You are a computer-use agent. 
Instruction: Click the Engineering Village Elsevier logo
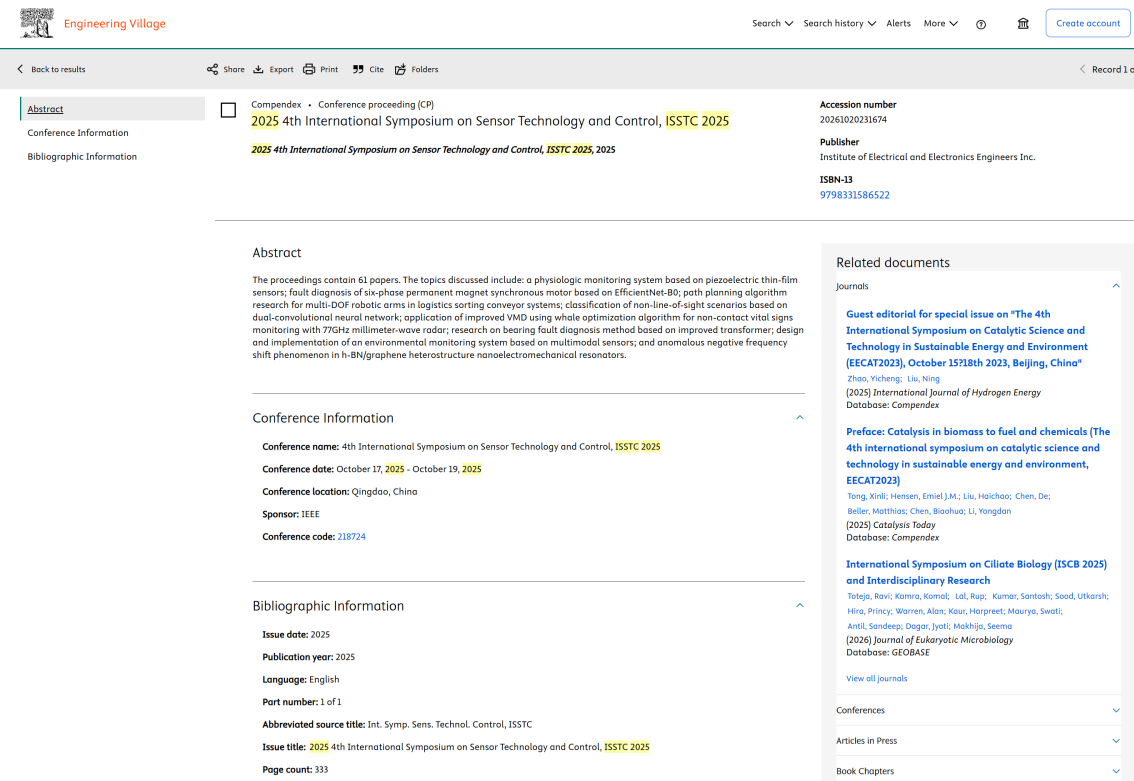pyautogui.click(x=37, y=23)
